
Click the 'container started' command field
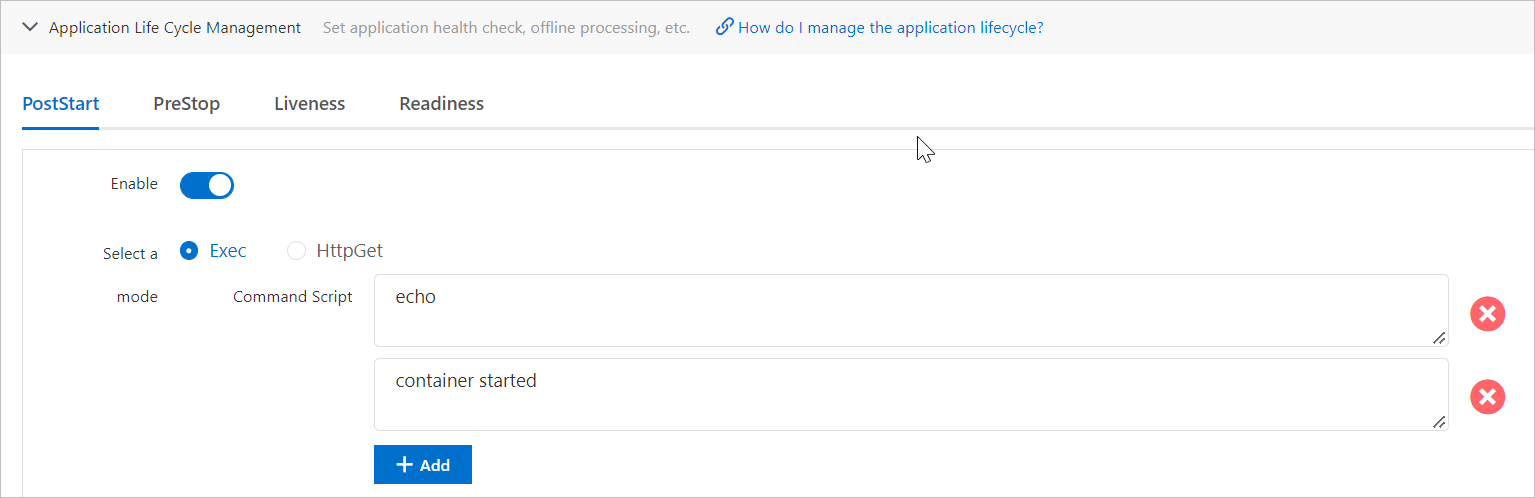[x=910, y=394]
